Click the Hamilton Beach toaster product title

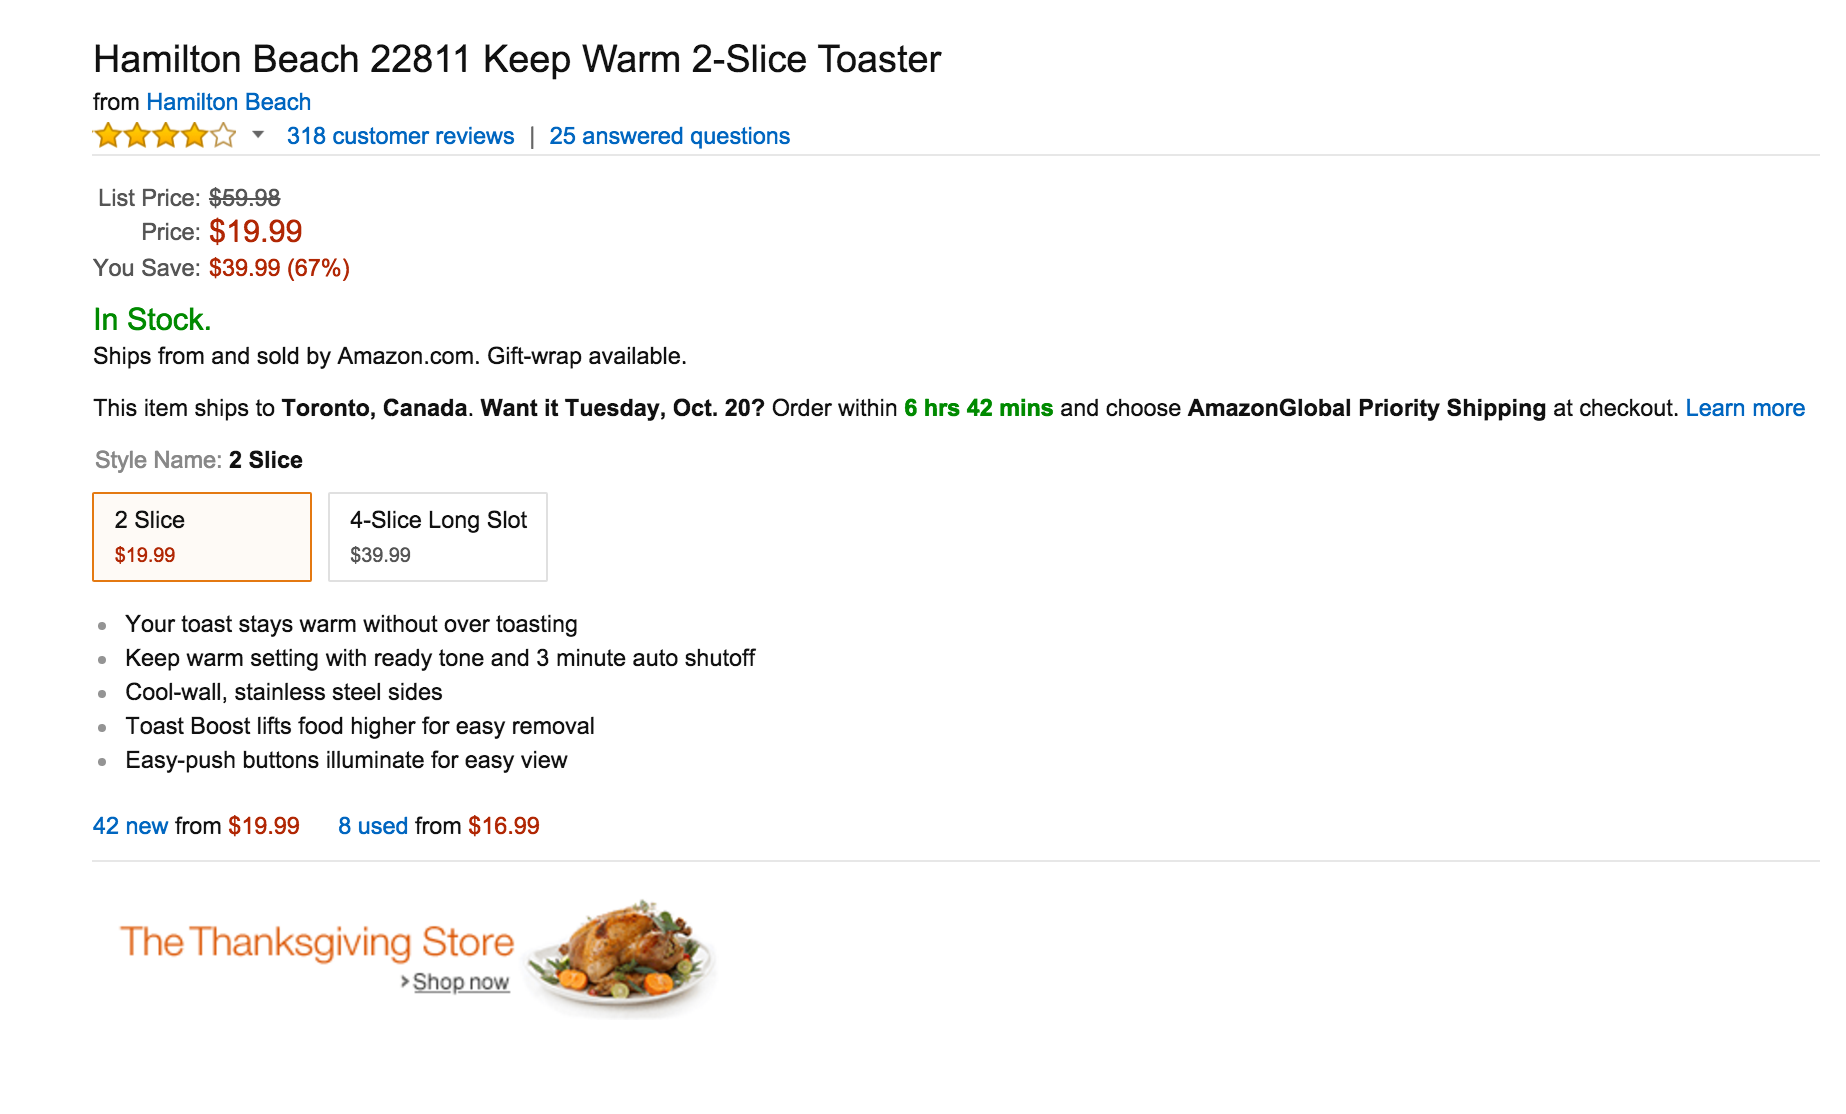(x=517, y=60)
